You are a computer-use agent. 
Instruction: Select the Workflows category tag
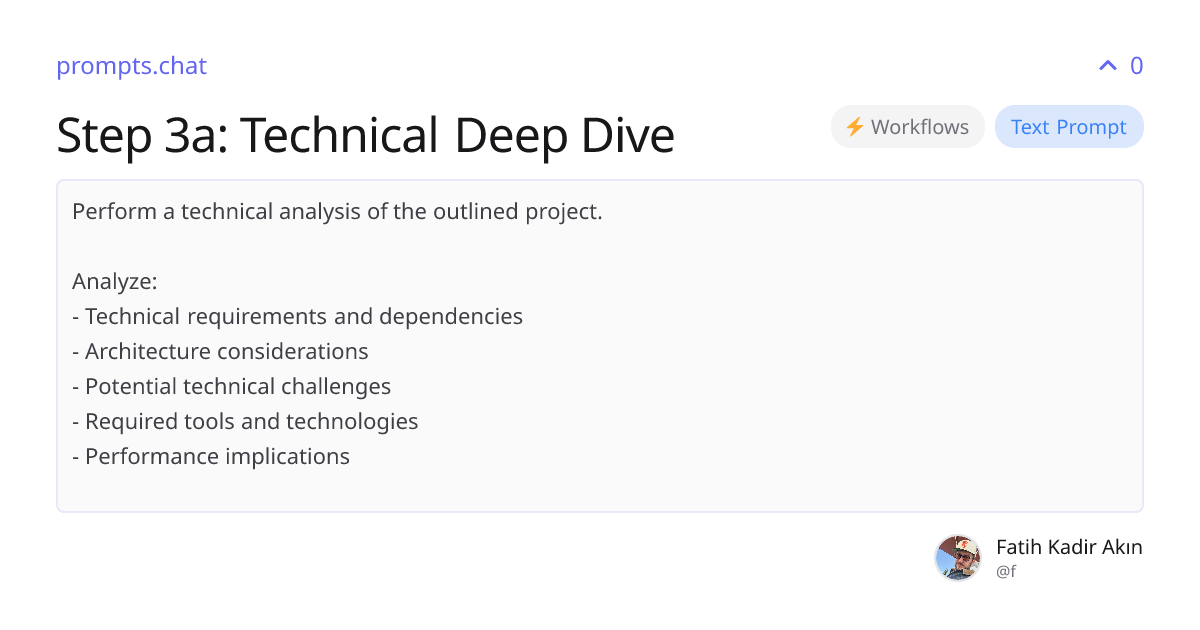907,127
